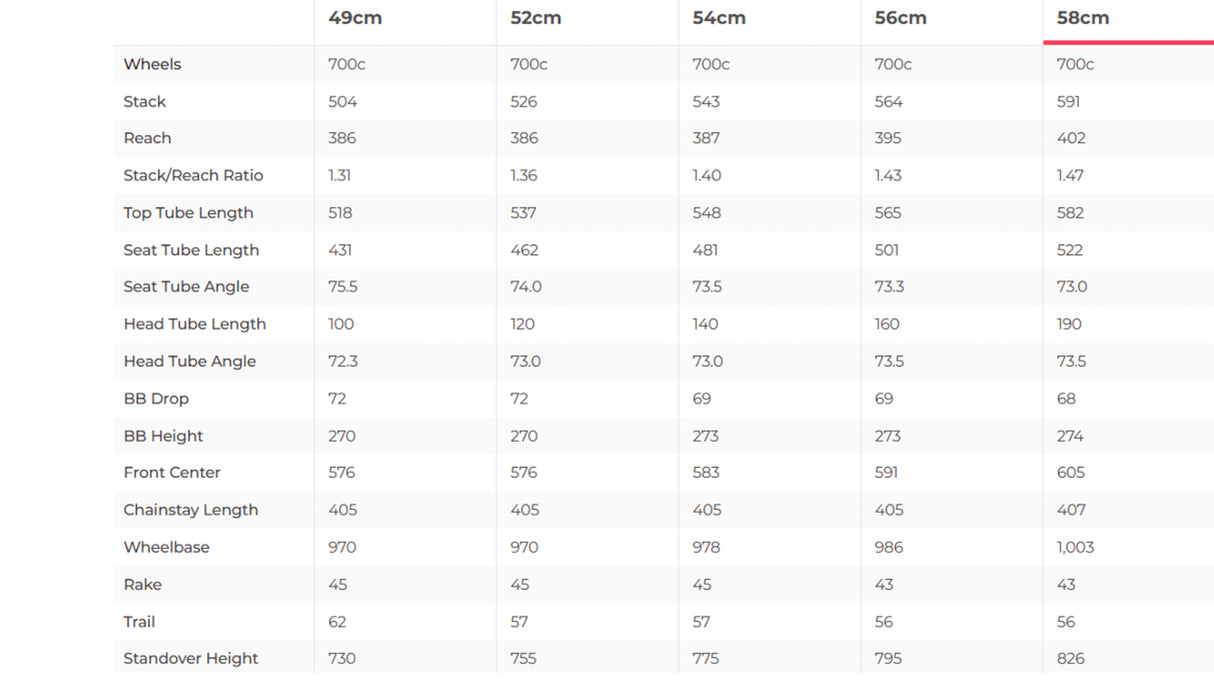Screen dimensions: 1214x683
Task: Click the Top Tube Length row label
Action: tap(188, 213)
